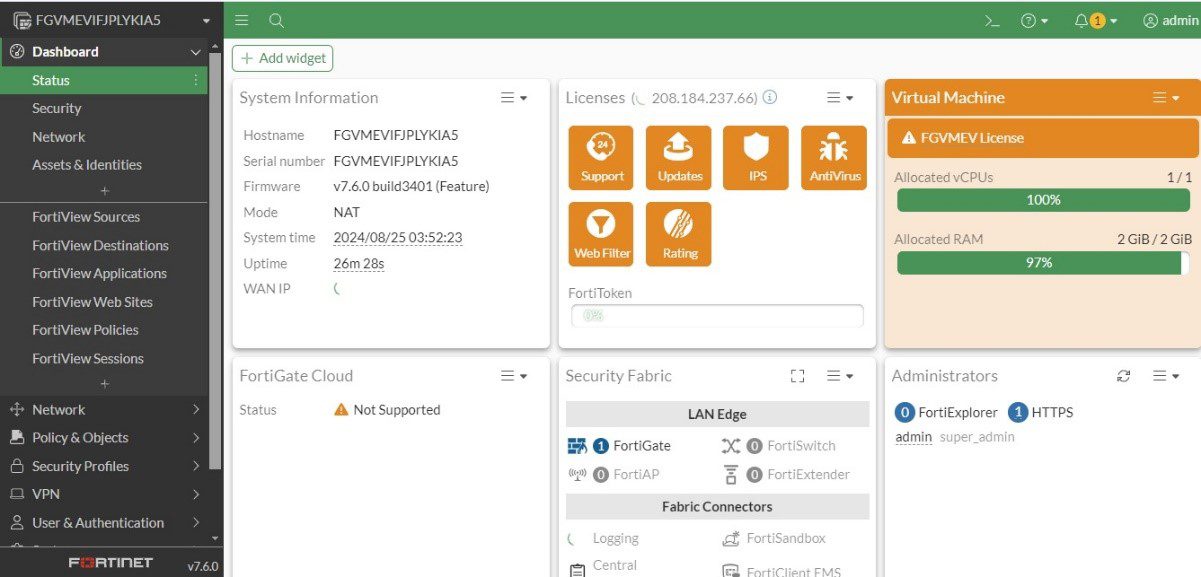
Task: Open the admin user menu
Action: pos(1170,21)
